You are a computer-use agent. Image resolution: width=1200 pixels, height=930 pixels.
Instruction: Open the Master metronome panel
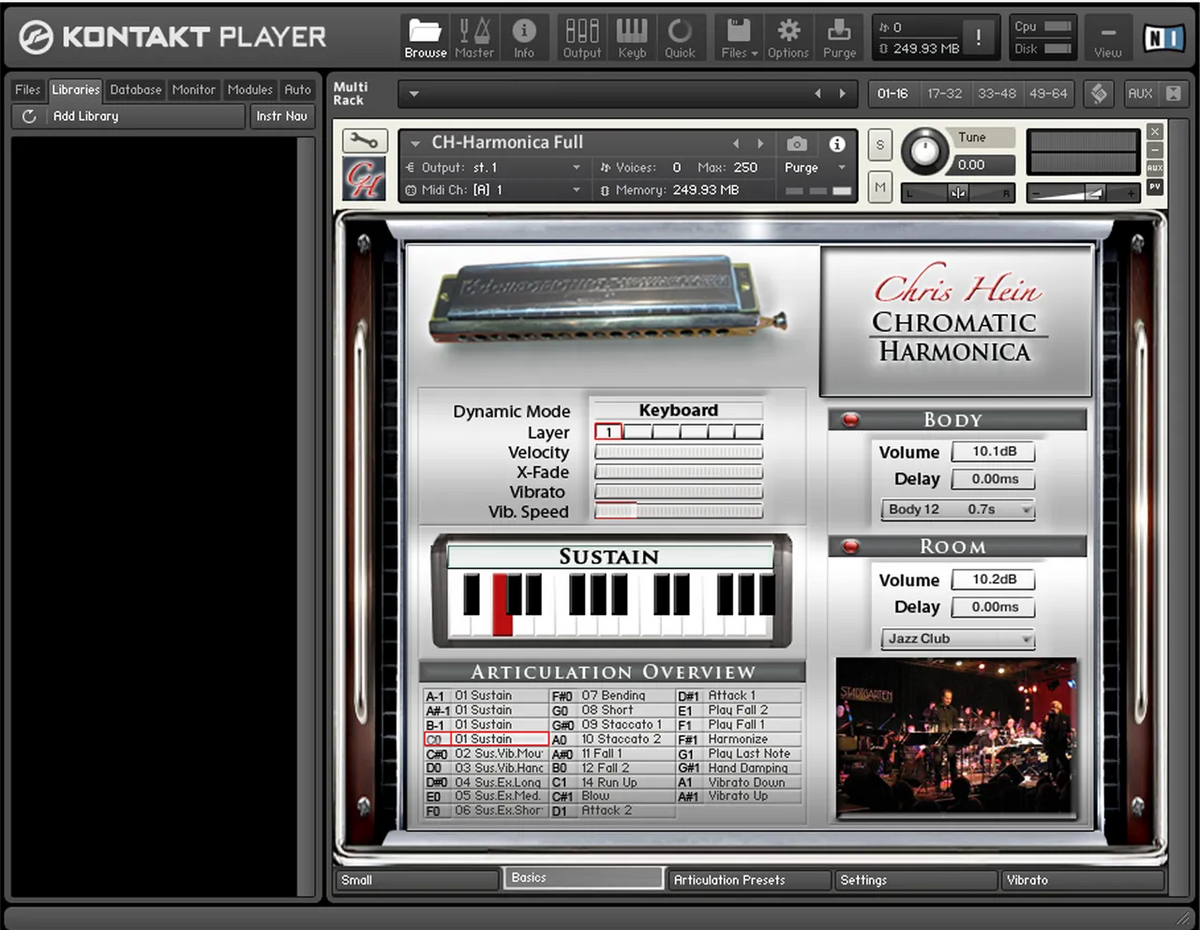pos(474,38)
